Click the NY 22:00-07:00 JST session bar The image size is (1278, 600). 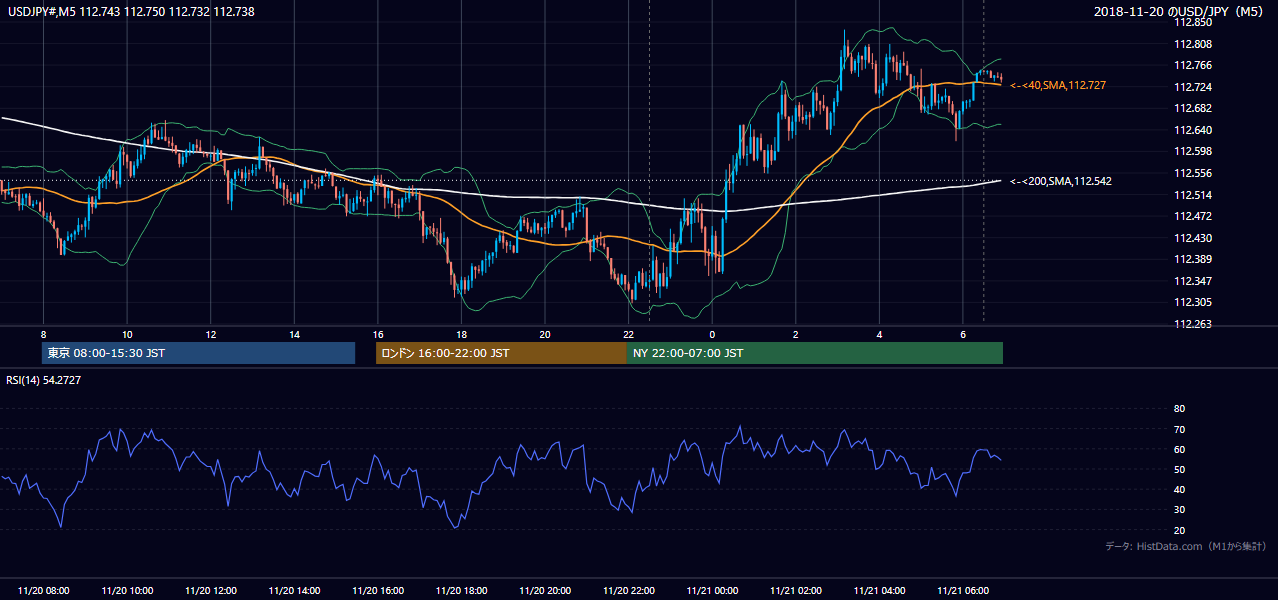tap(814, 353)
